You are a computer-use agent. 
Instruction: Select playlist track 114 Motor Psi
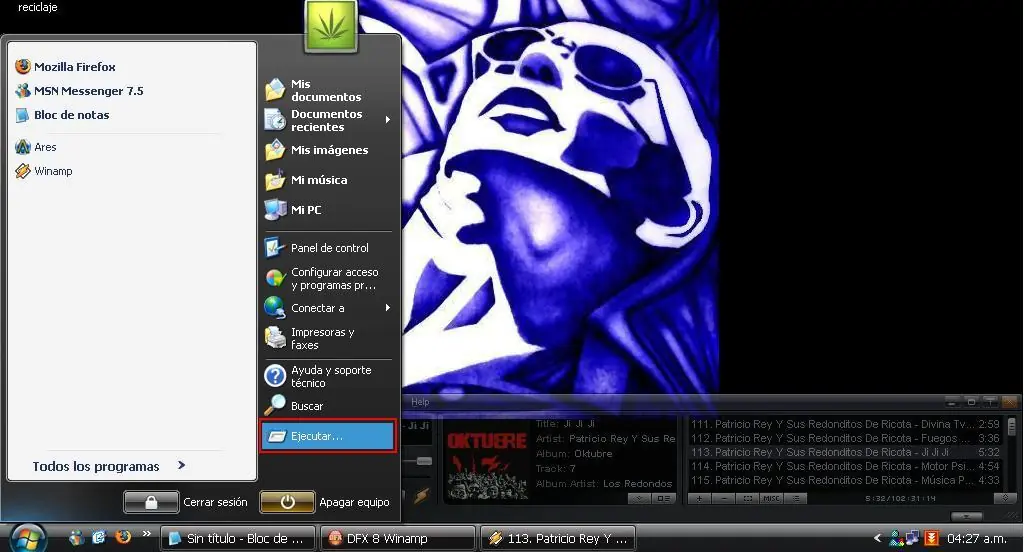tap(845, 466)
